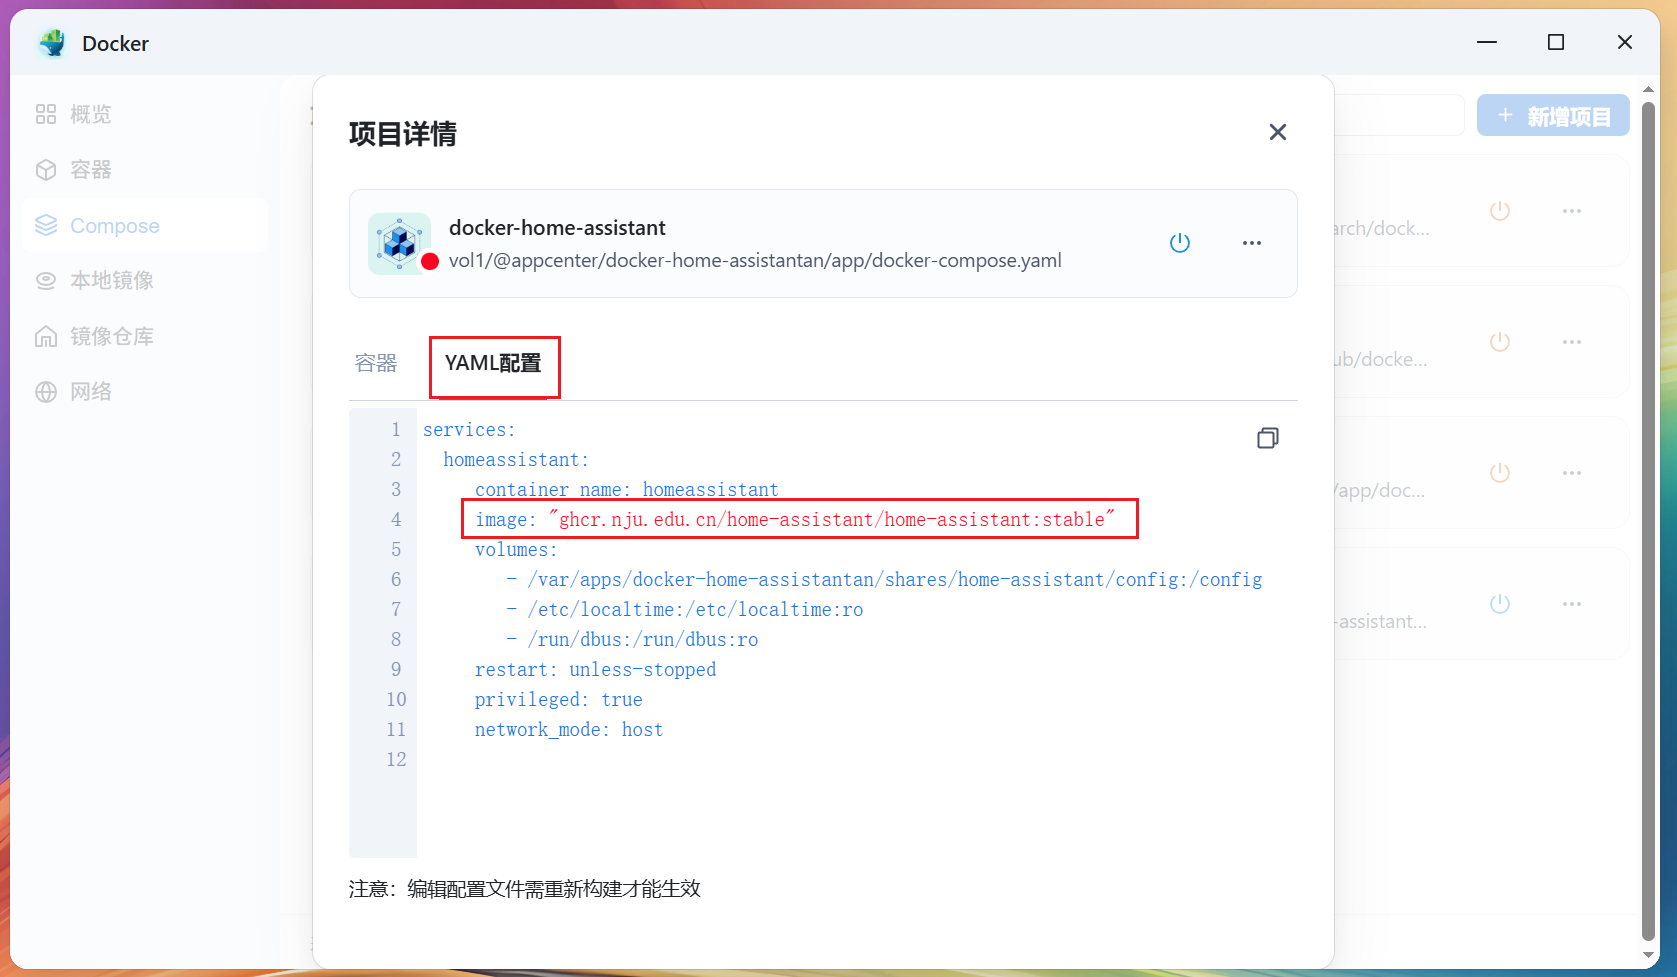Viewport: 1677px width, 977px height.
Task: Toggle power for docker-home-assistant project
Action: [1180, 243]
